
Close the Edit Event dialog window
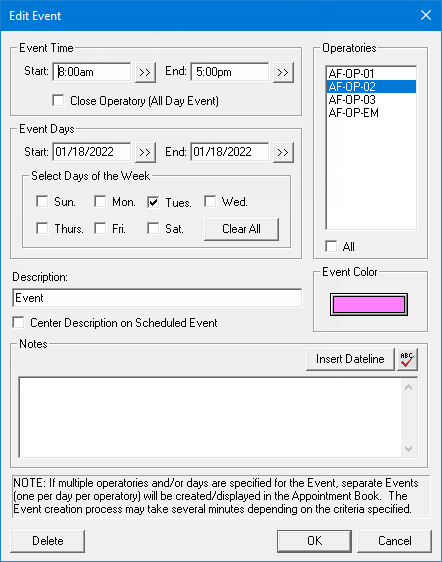(x=426, y=15)
